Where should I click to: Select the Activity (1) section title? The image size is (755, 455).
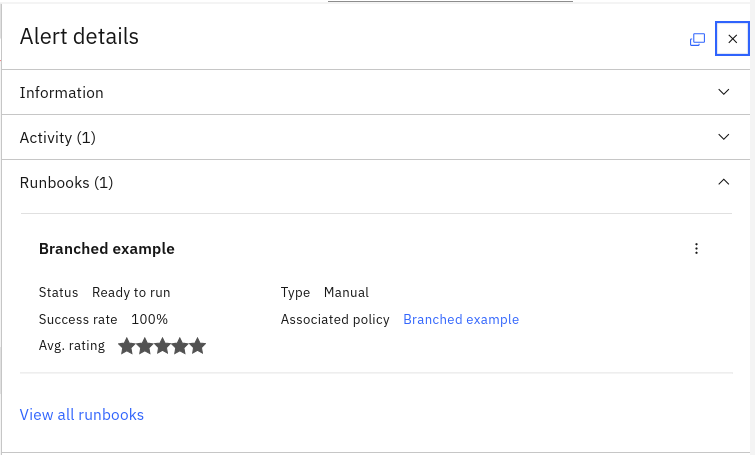click(x=58, y=138)
